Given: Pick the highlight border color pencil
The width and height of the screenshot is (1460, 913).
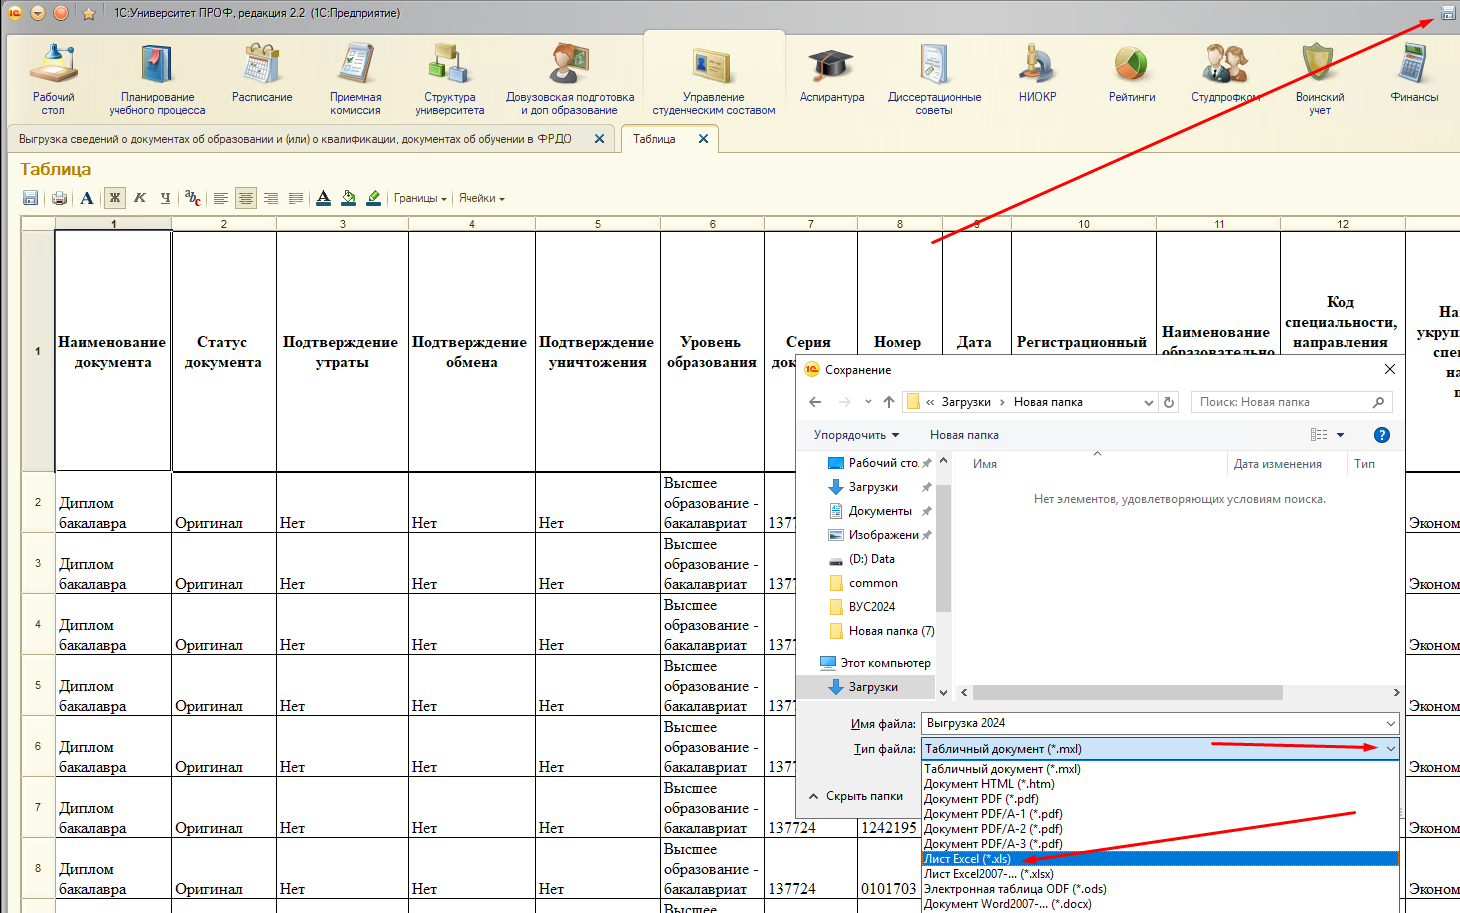Looking at the screenshot, I should (373, 198).
